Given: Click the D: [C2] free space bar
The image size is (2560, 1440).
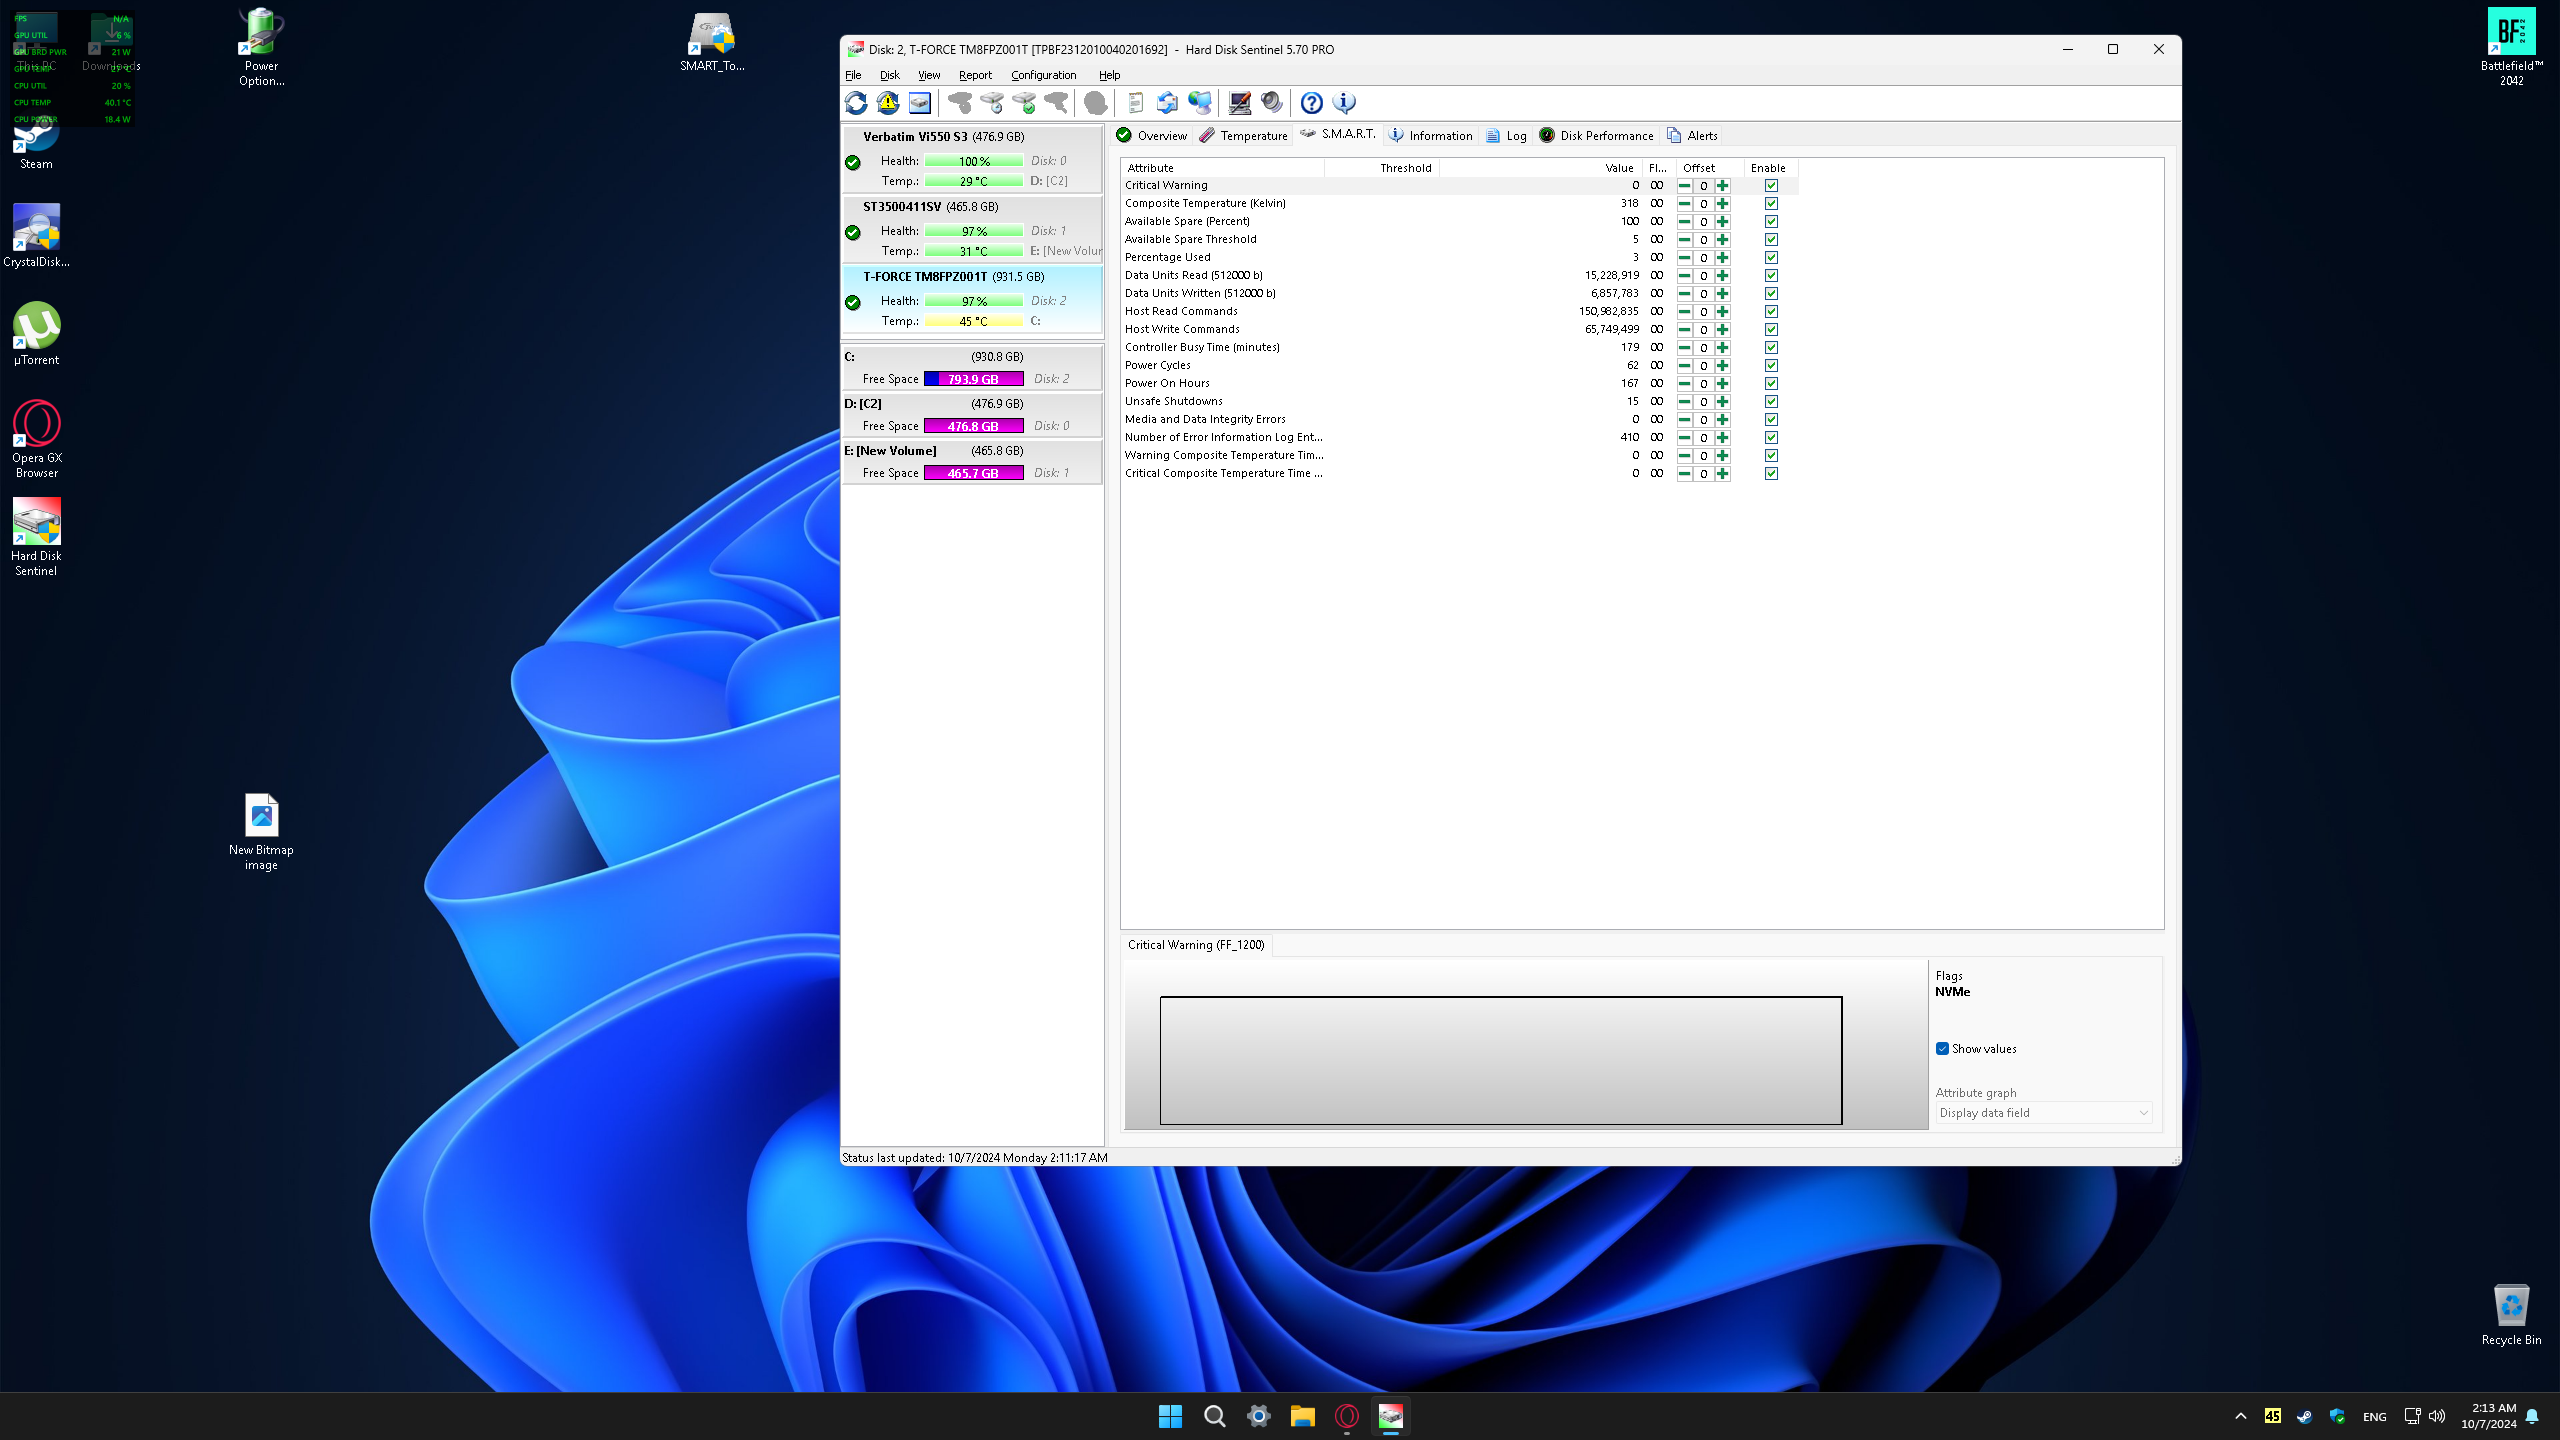Looking at the screenshot, I should point(973,426).
